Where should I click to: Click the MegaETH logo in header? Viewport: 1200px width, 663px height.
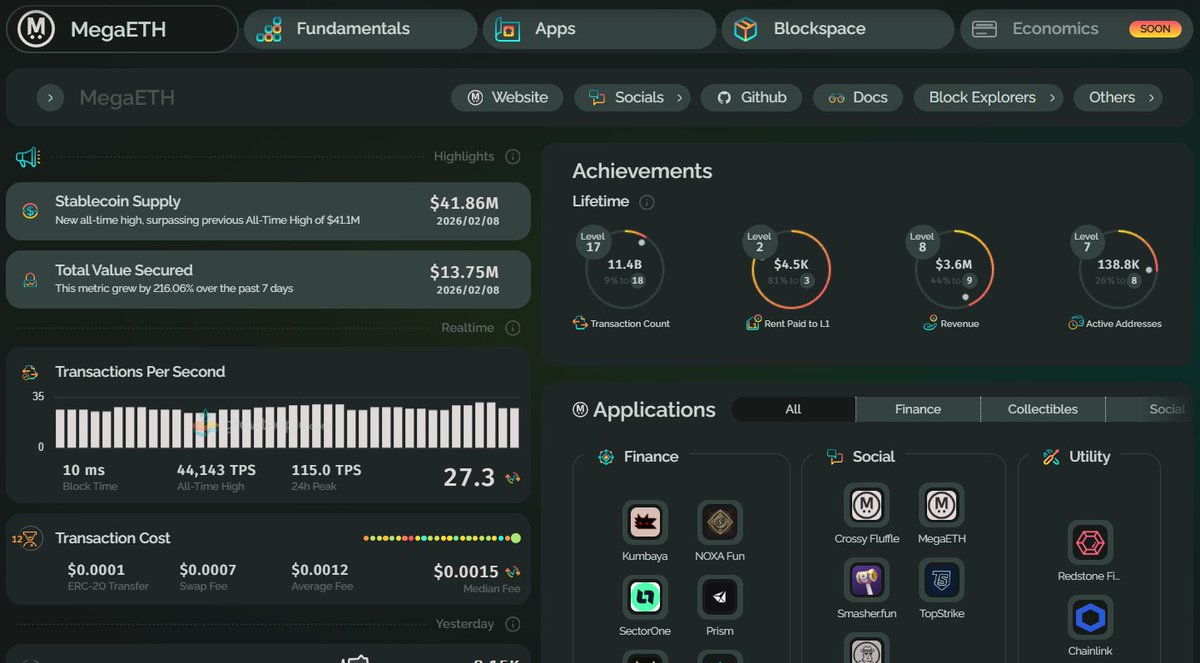tap(38, 29)
